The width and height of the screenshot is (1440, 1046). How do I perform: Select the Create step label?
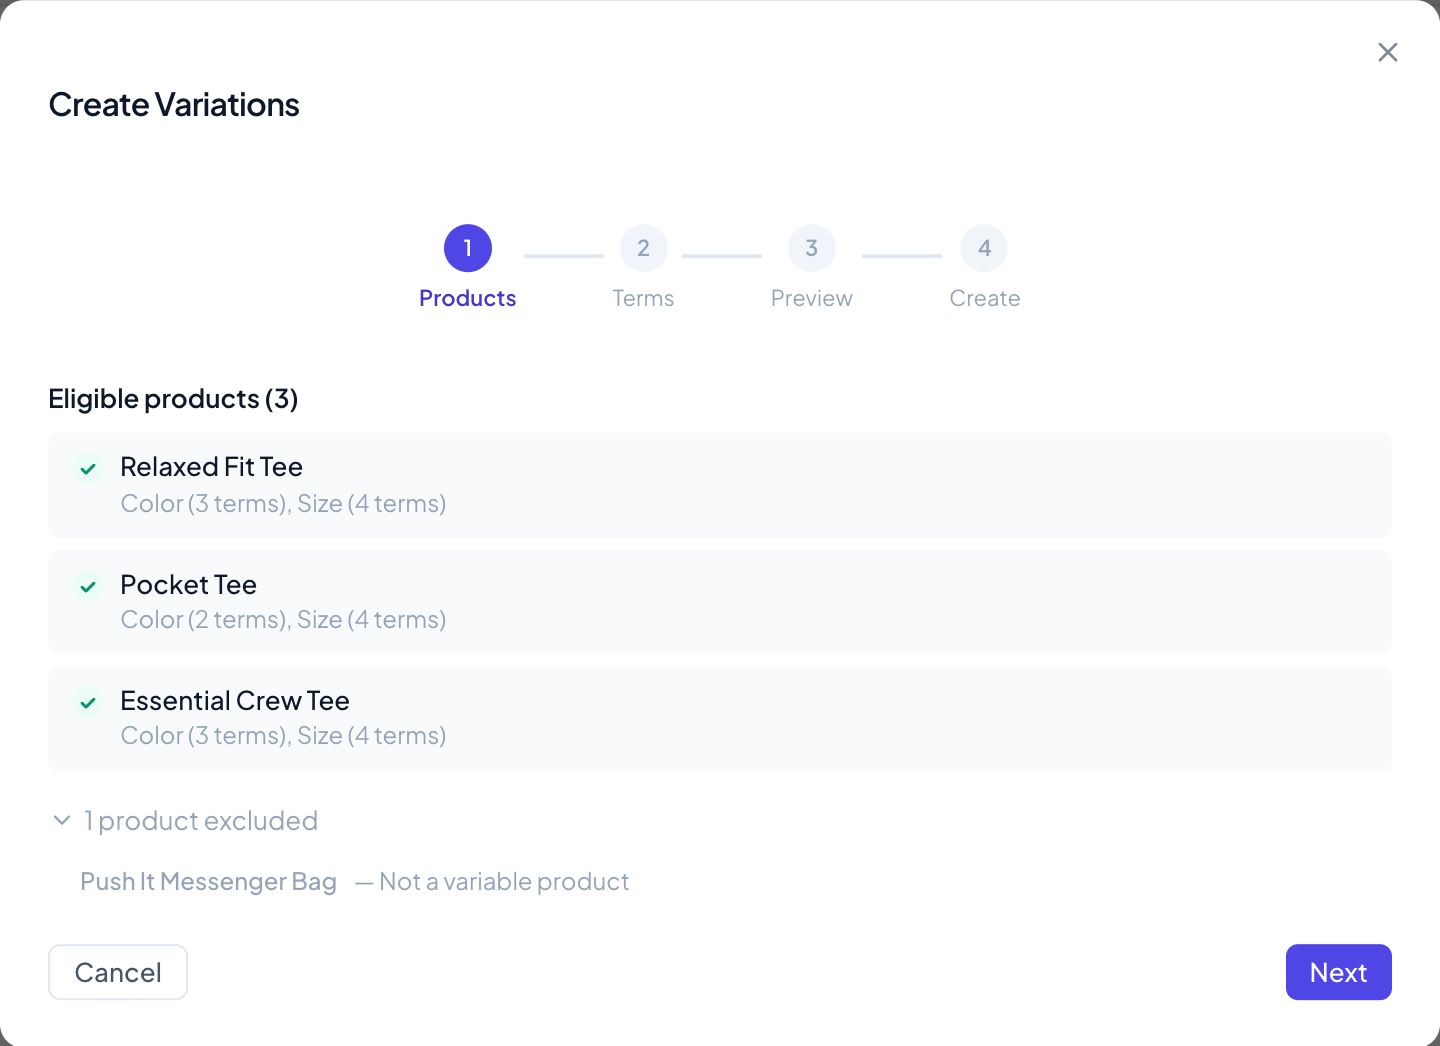(985, 298)
